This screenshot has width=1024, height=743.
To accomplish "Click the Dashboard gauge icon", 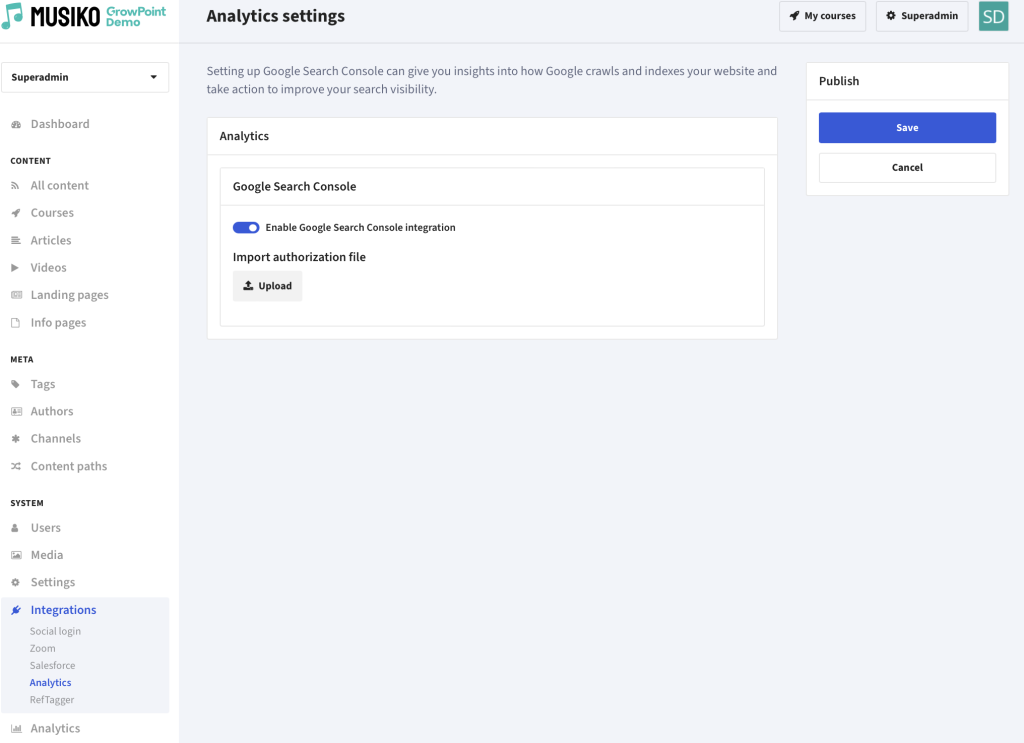I will click(x=16, y=125).
